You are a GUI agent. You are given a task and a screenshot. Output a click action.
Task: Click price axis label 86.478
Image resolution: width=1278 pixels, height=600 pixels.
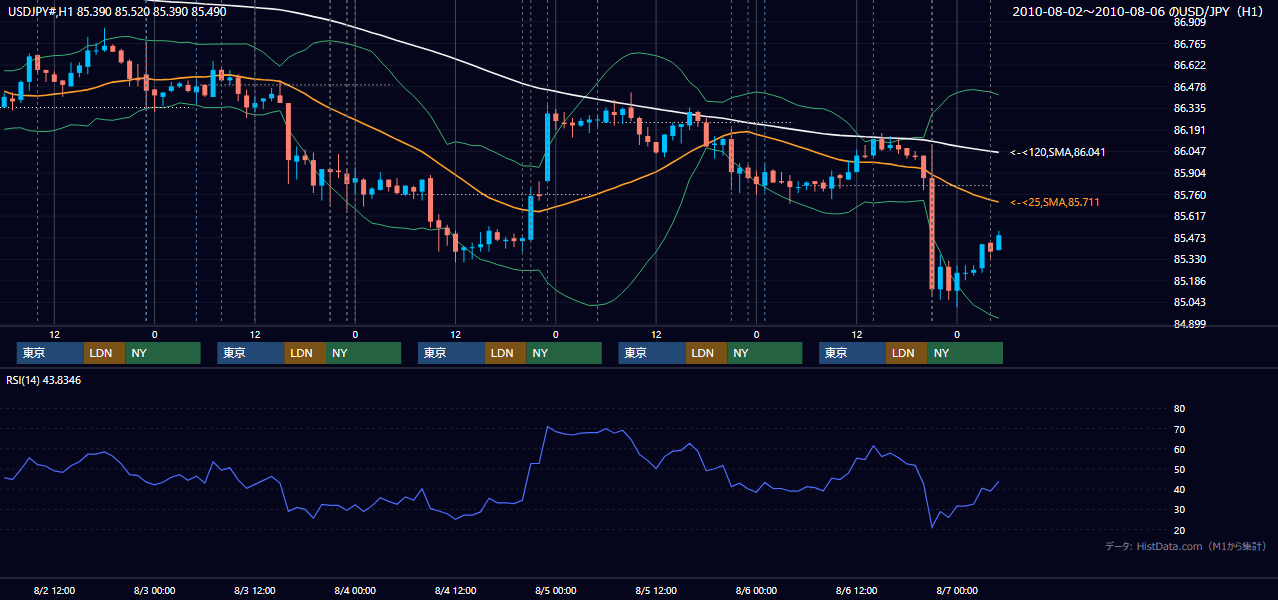pos(1189,87)
